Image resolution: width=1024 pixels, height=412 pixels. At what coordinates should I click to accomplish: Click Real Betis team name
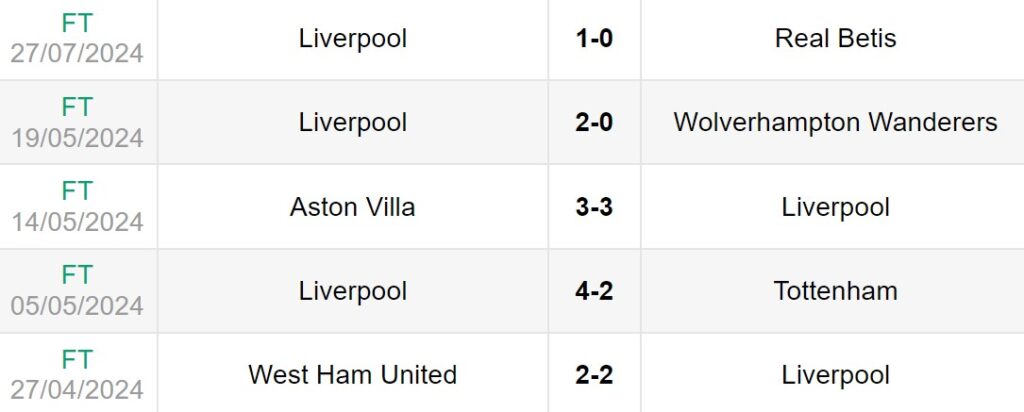pyautogui.click(x=835, y=39)
